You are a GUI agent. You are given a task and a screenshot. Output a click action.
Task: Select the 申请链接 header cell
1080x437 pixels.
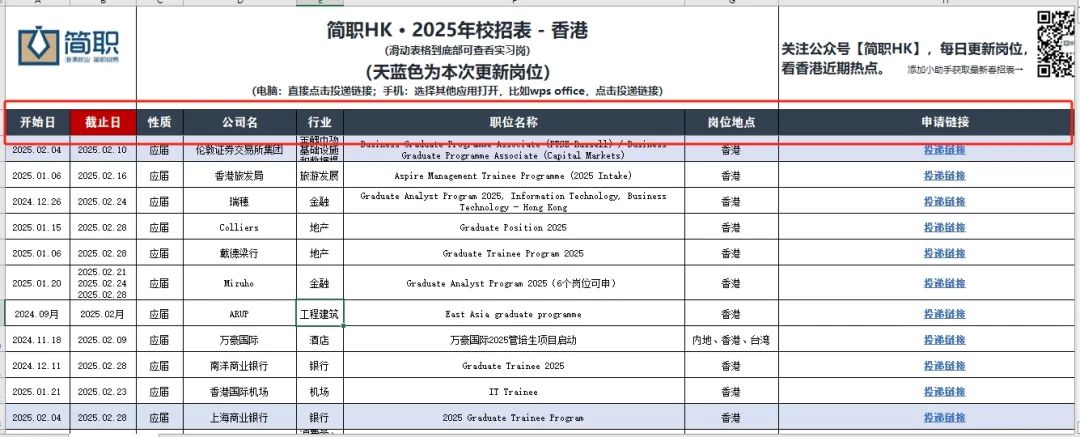(944, 123)
